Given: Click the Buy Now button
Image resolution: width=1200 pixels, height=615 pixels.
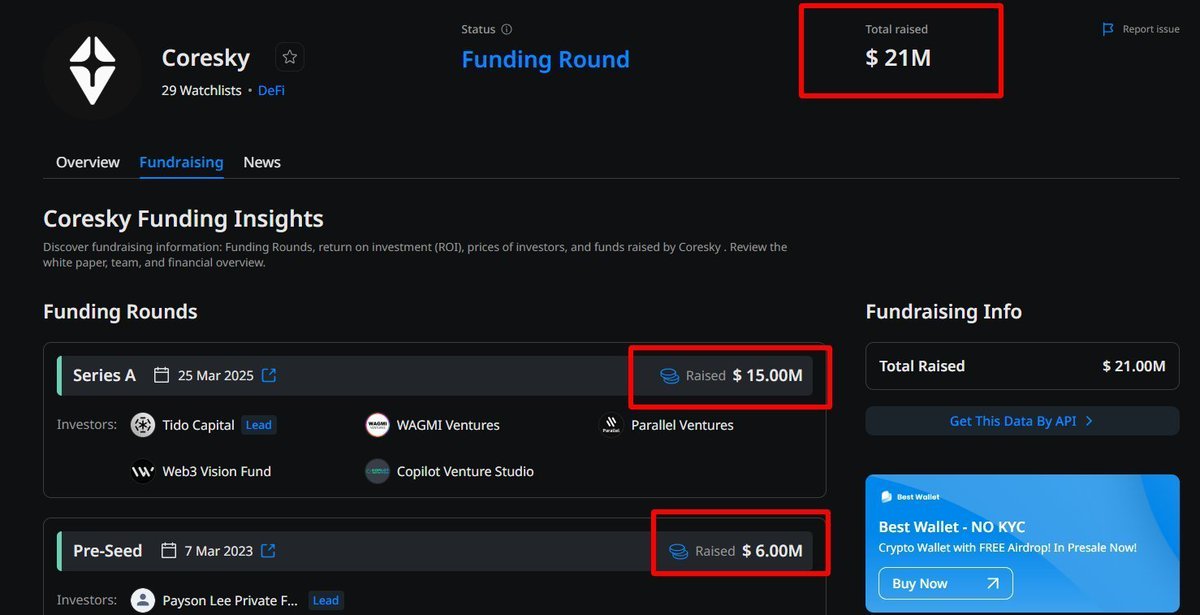Looking at the screenshot, I should [944, 583].
